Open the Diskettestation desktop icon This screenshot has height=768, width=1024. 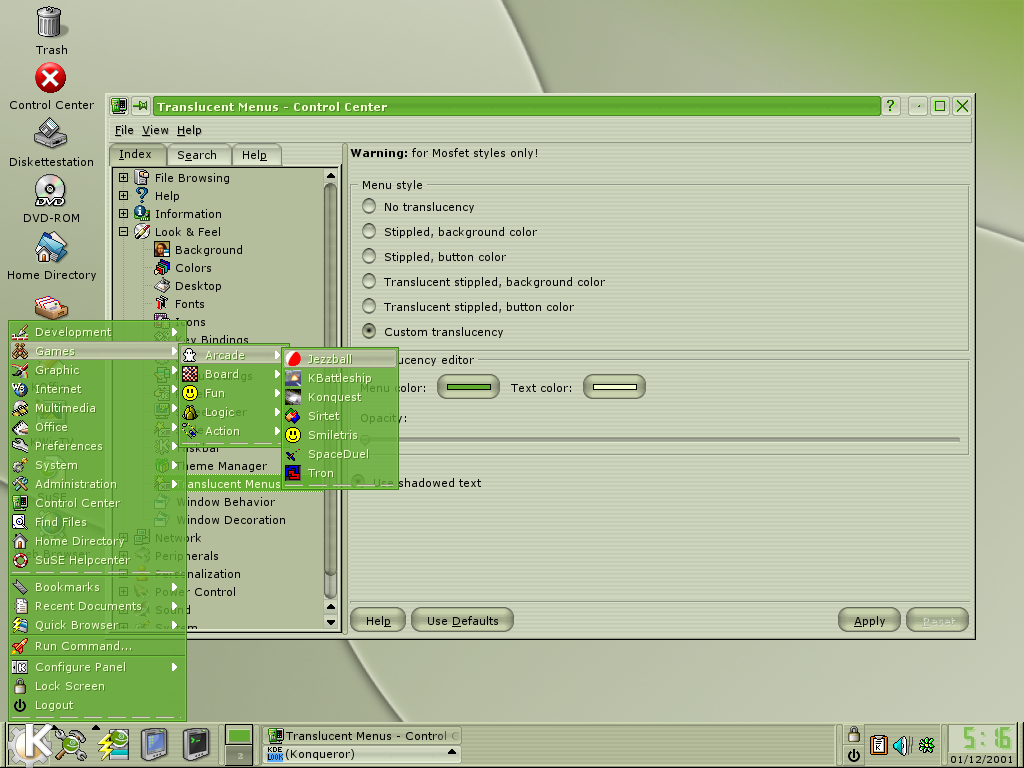51,142
